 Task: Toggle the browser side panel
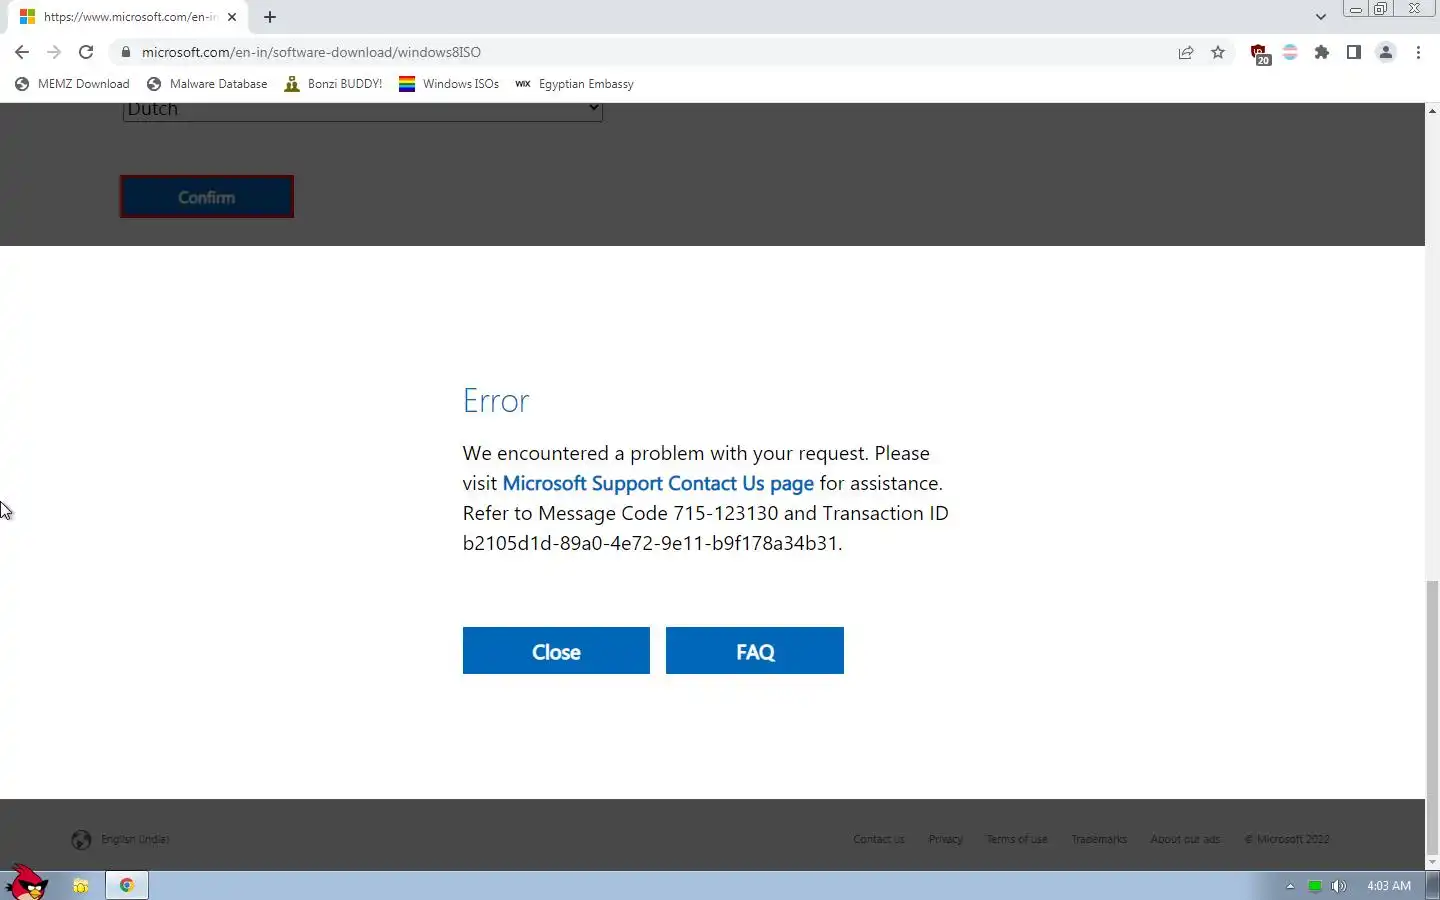(x=1354, y=52)
